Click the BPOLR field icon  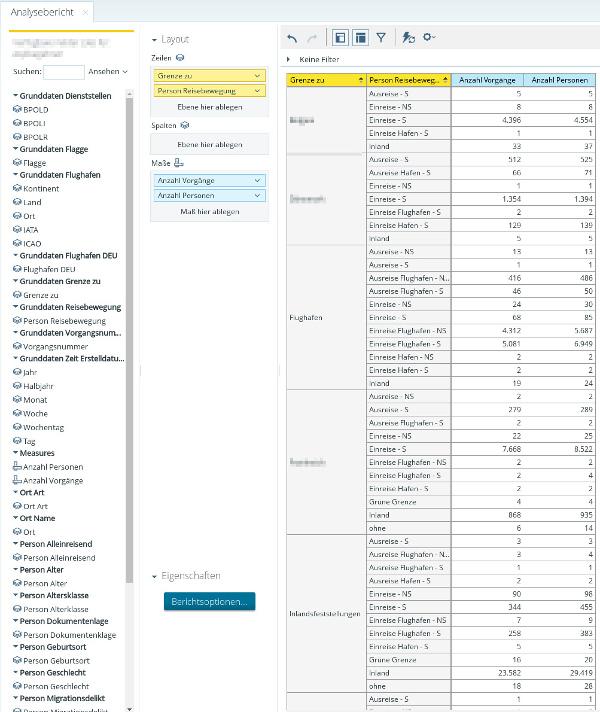pyautogui.click(x=17, y=136)
